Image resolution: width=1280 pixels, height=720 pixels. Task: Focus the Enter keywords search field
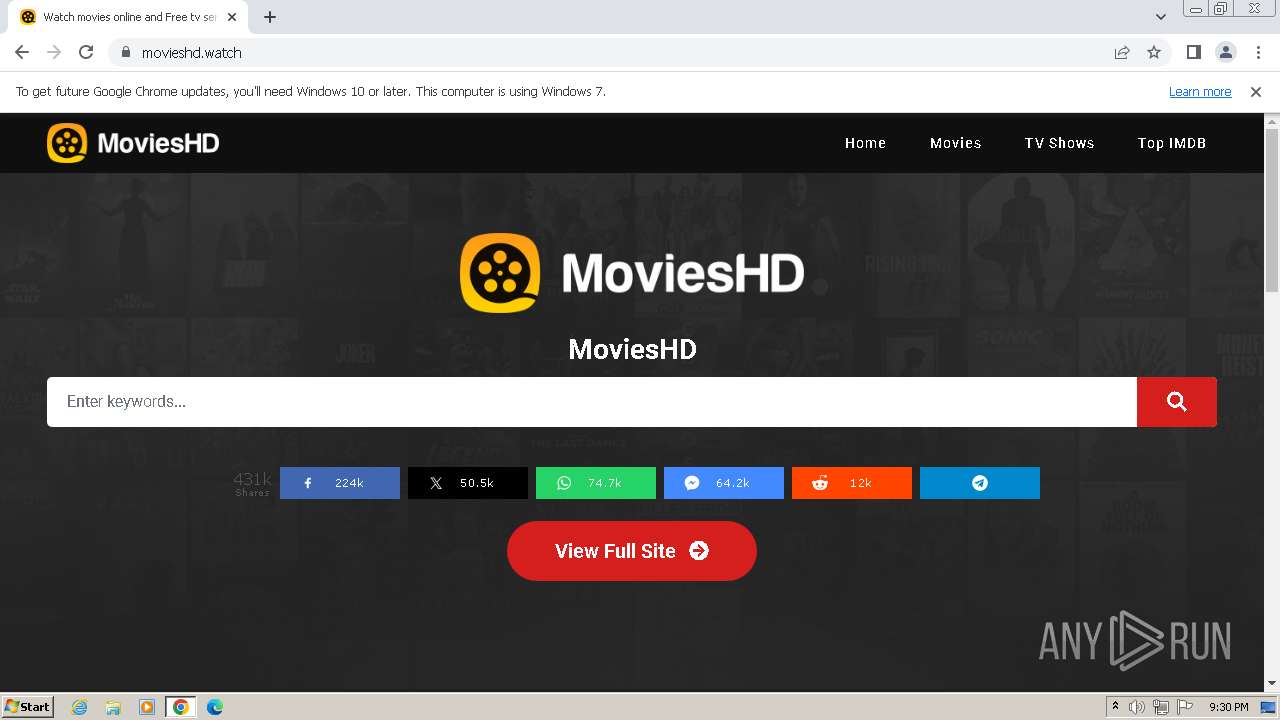tap(592, 402)
